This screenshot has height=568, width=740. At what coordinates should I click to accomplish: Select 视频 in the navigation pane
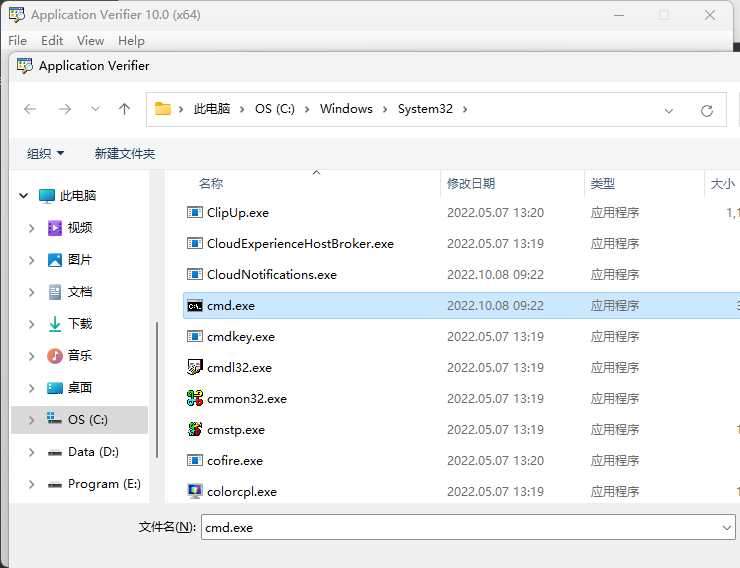click(x=80, y=228)
